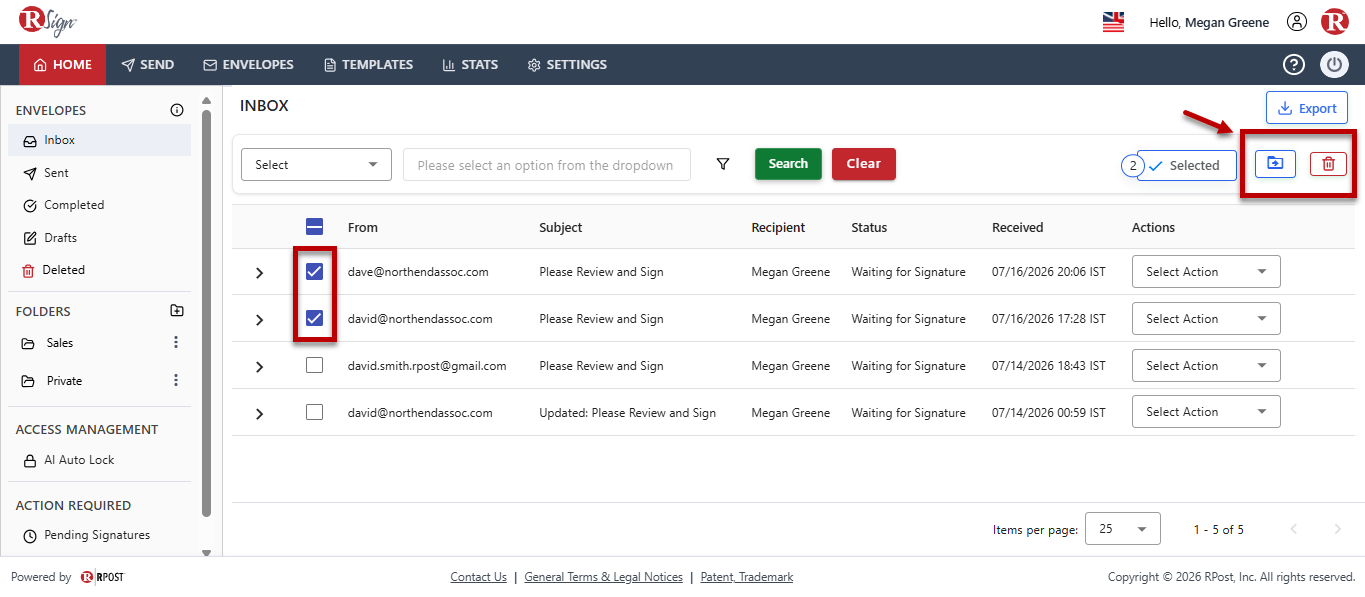The width and height of the screenshot is (1365, 597).
Task: Open the user profile icon
Action: click(1297, 22)
